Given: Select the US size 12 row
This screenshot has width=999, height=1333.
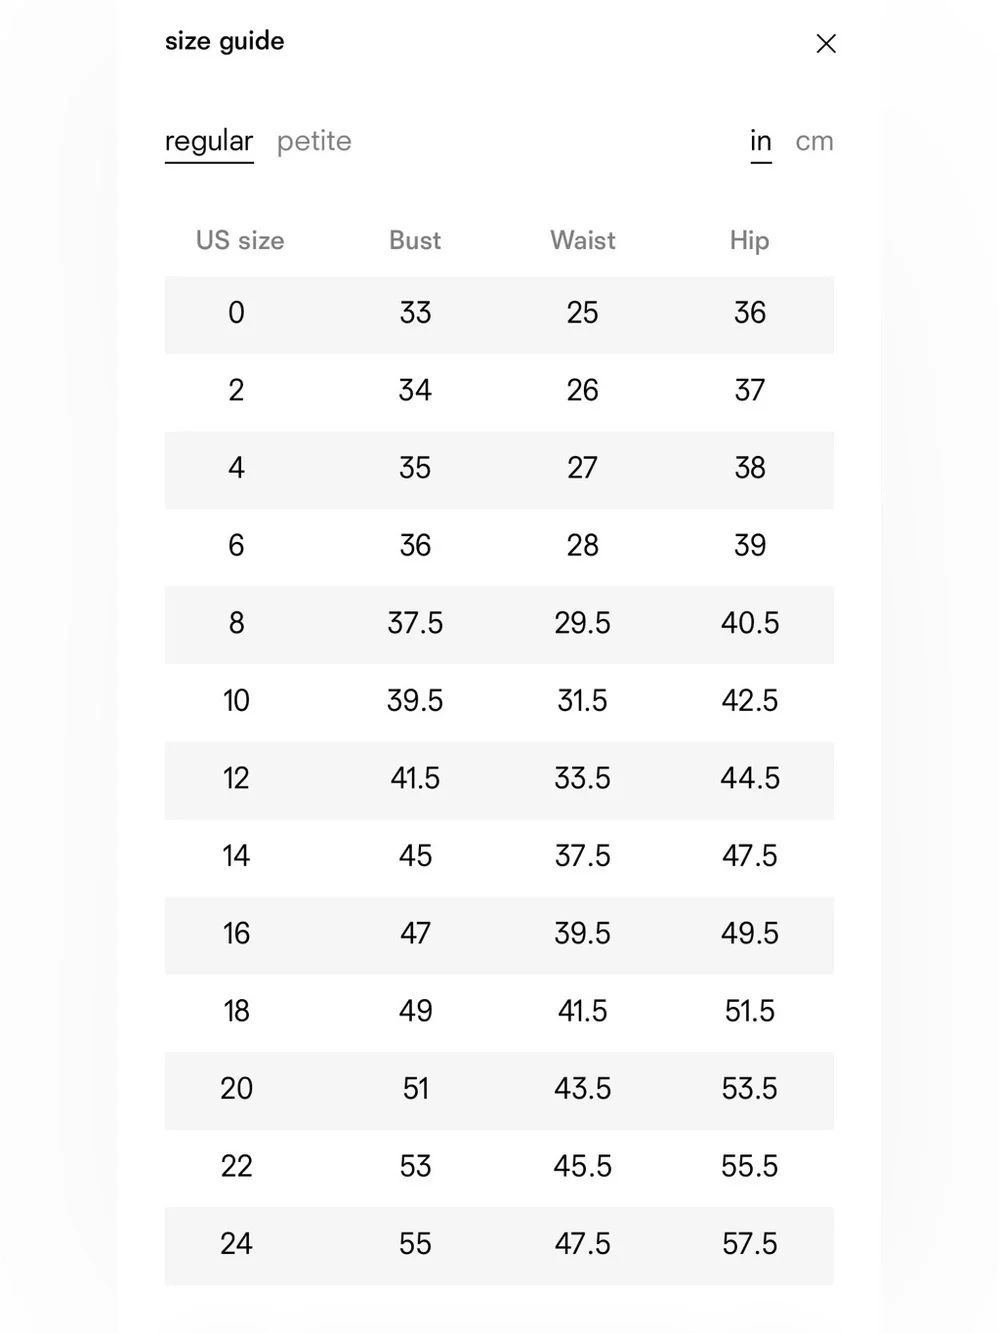Looking at the screenshot, I should (499, 779).
